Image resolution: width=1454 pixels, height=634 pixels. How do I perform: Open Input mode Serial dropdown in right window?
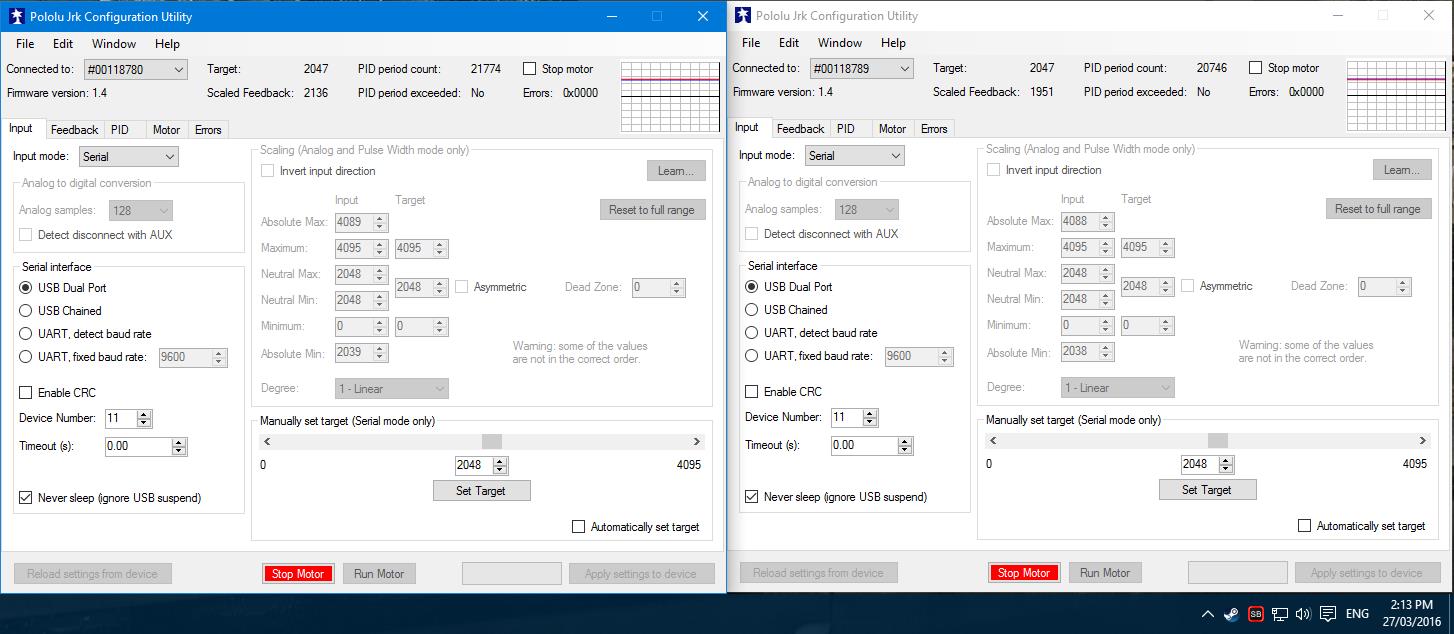pyautogui.click(x=855, y=156)
